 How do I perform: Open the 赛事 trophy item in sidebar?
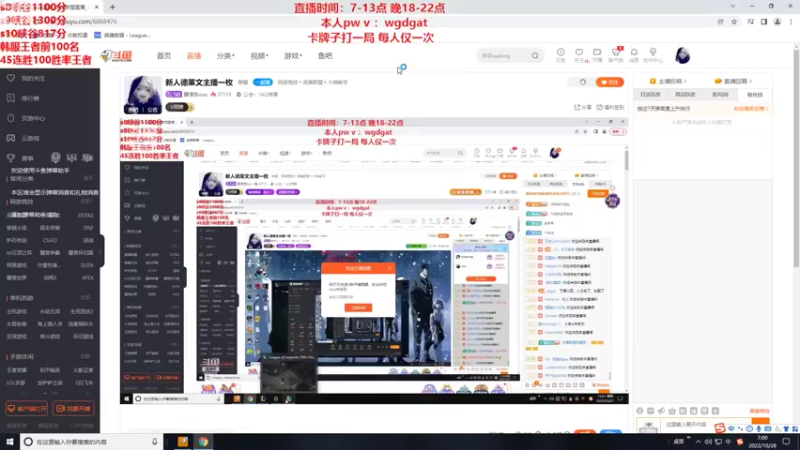pyautogui.click(x=27, y=158)
